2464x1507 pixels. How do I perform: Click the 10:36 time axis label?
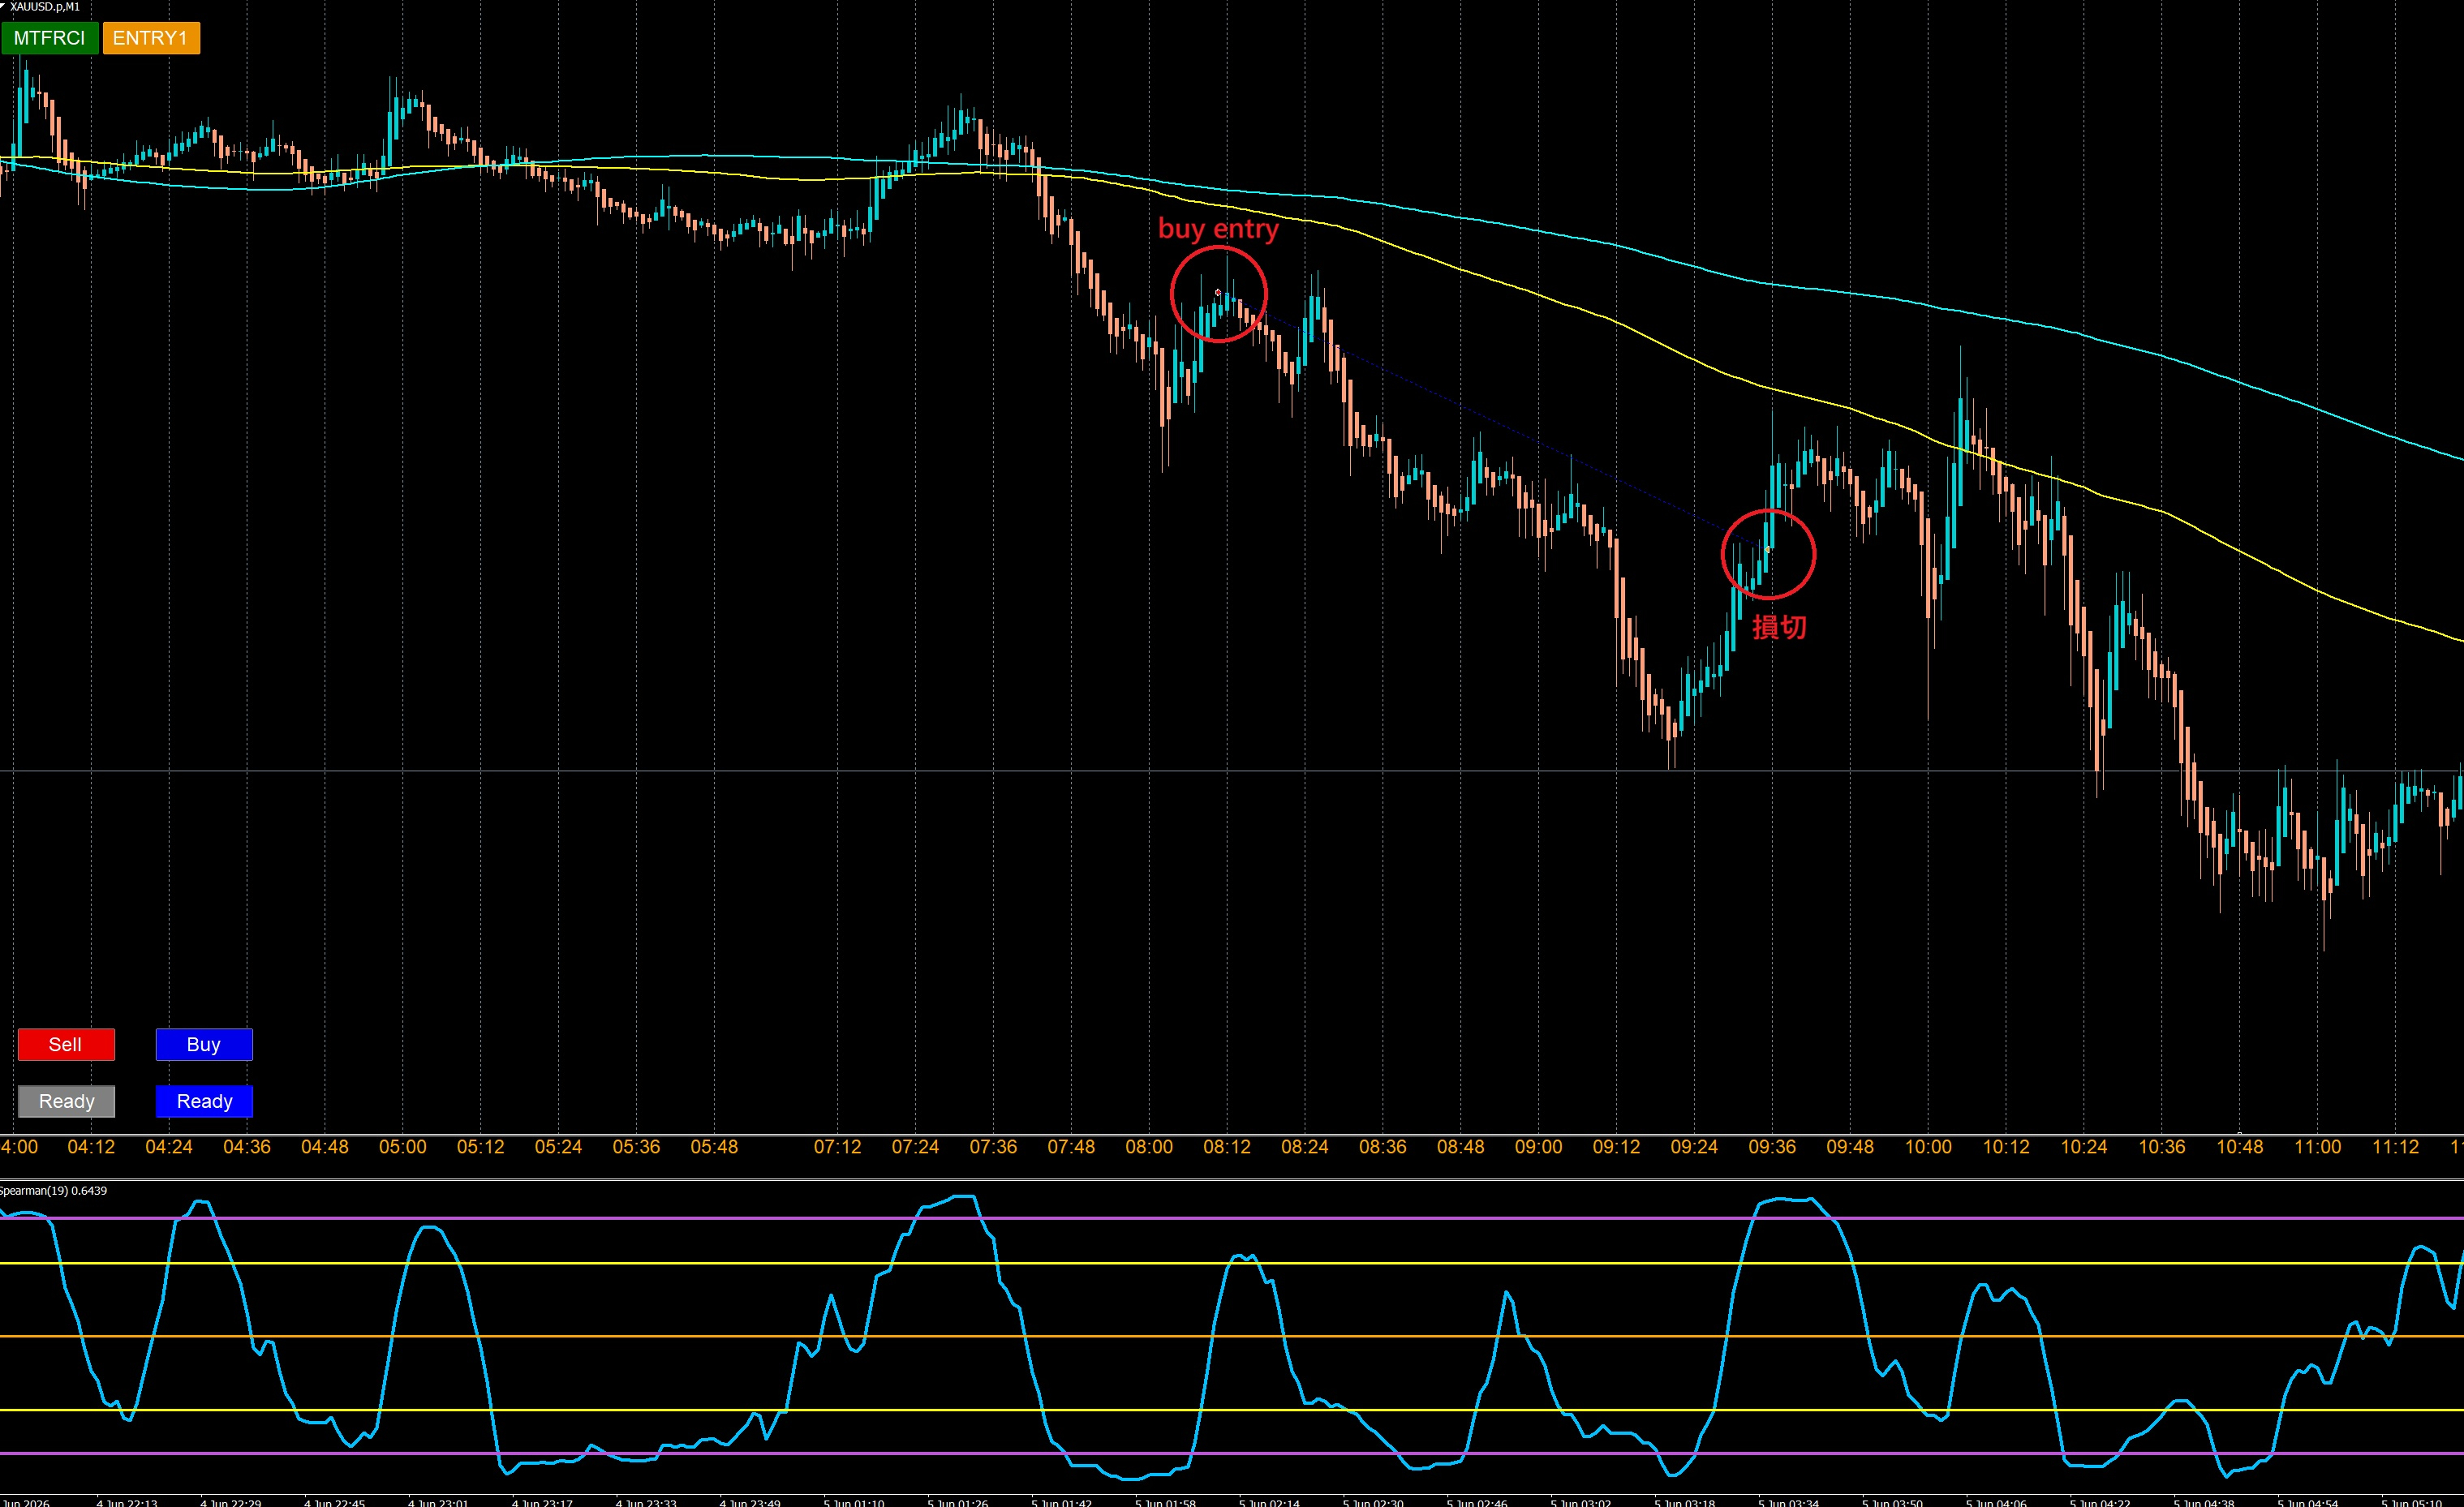[x=2162, y=1147]
